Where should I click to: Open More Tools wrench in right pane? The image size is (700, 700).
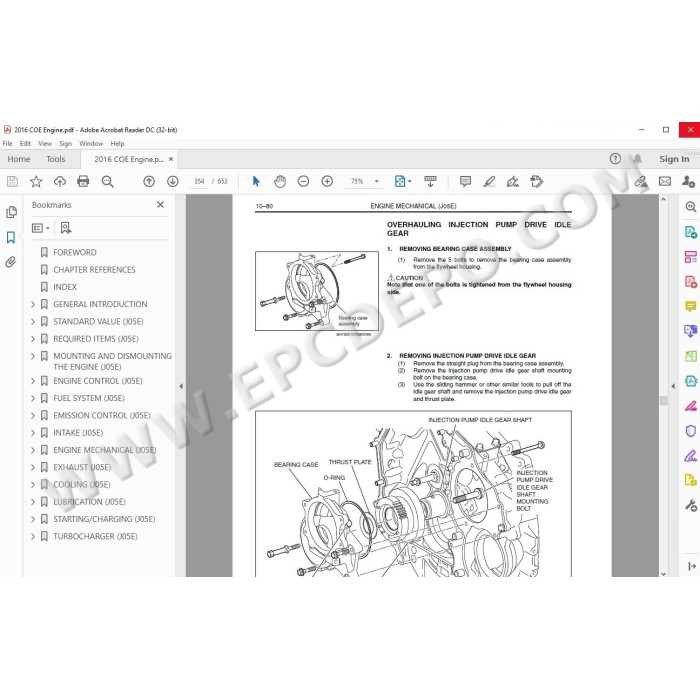point(691,505)
